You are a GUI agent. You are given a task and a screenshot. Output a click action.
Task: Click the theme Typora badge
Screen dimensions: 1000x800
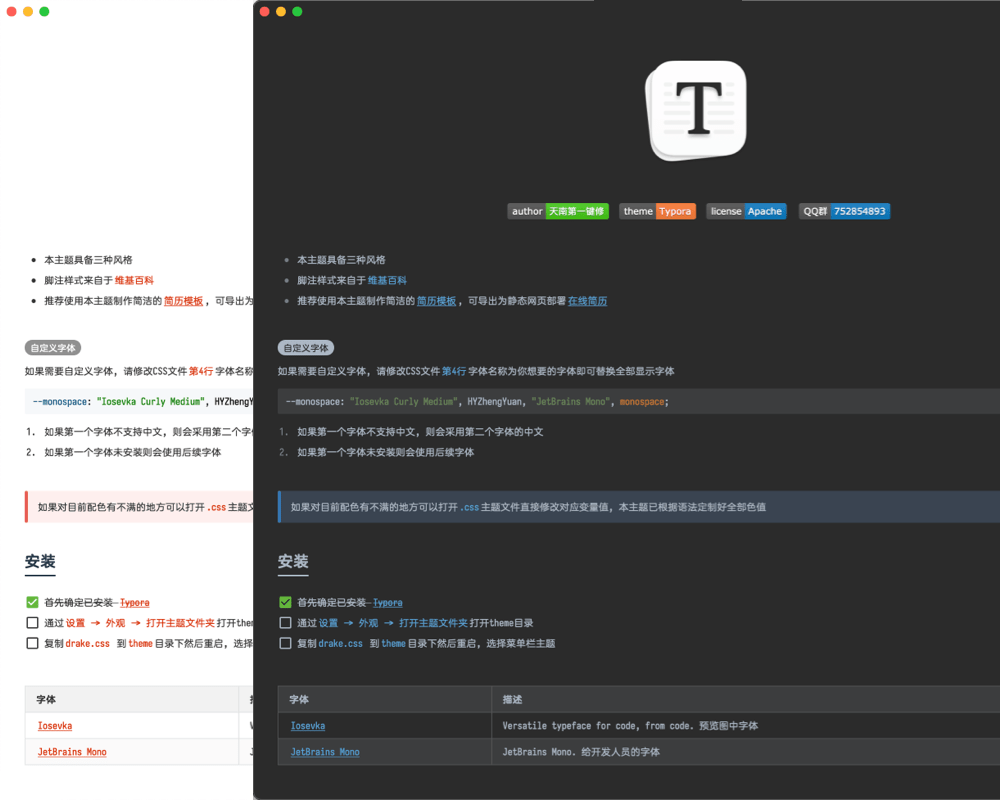[x=657, y=211]
